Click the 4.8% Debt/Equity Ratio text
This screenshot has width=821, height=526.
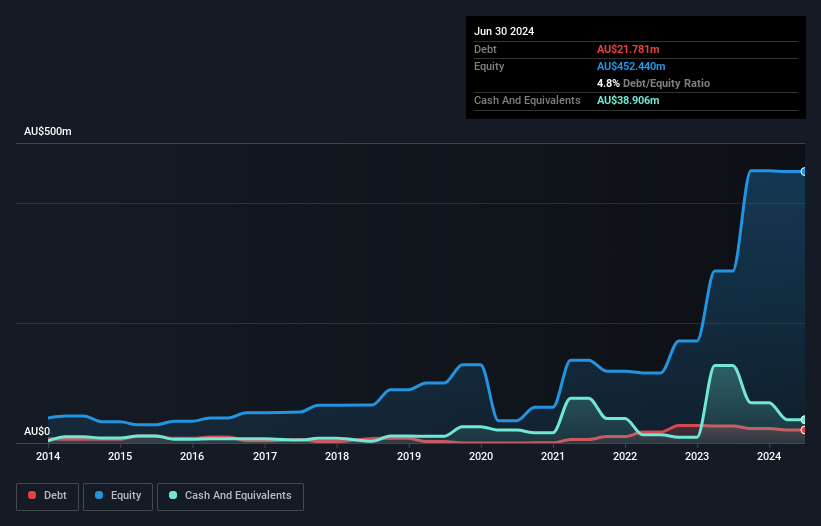tap(653, 83)
